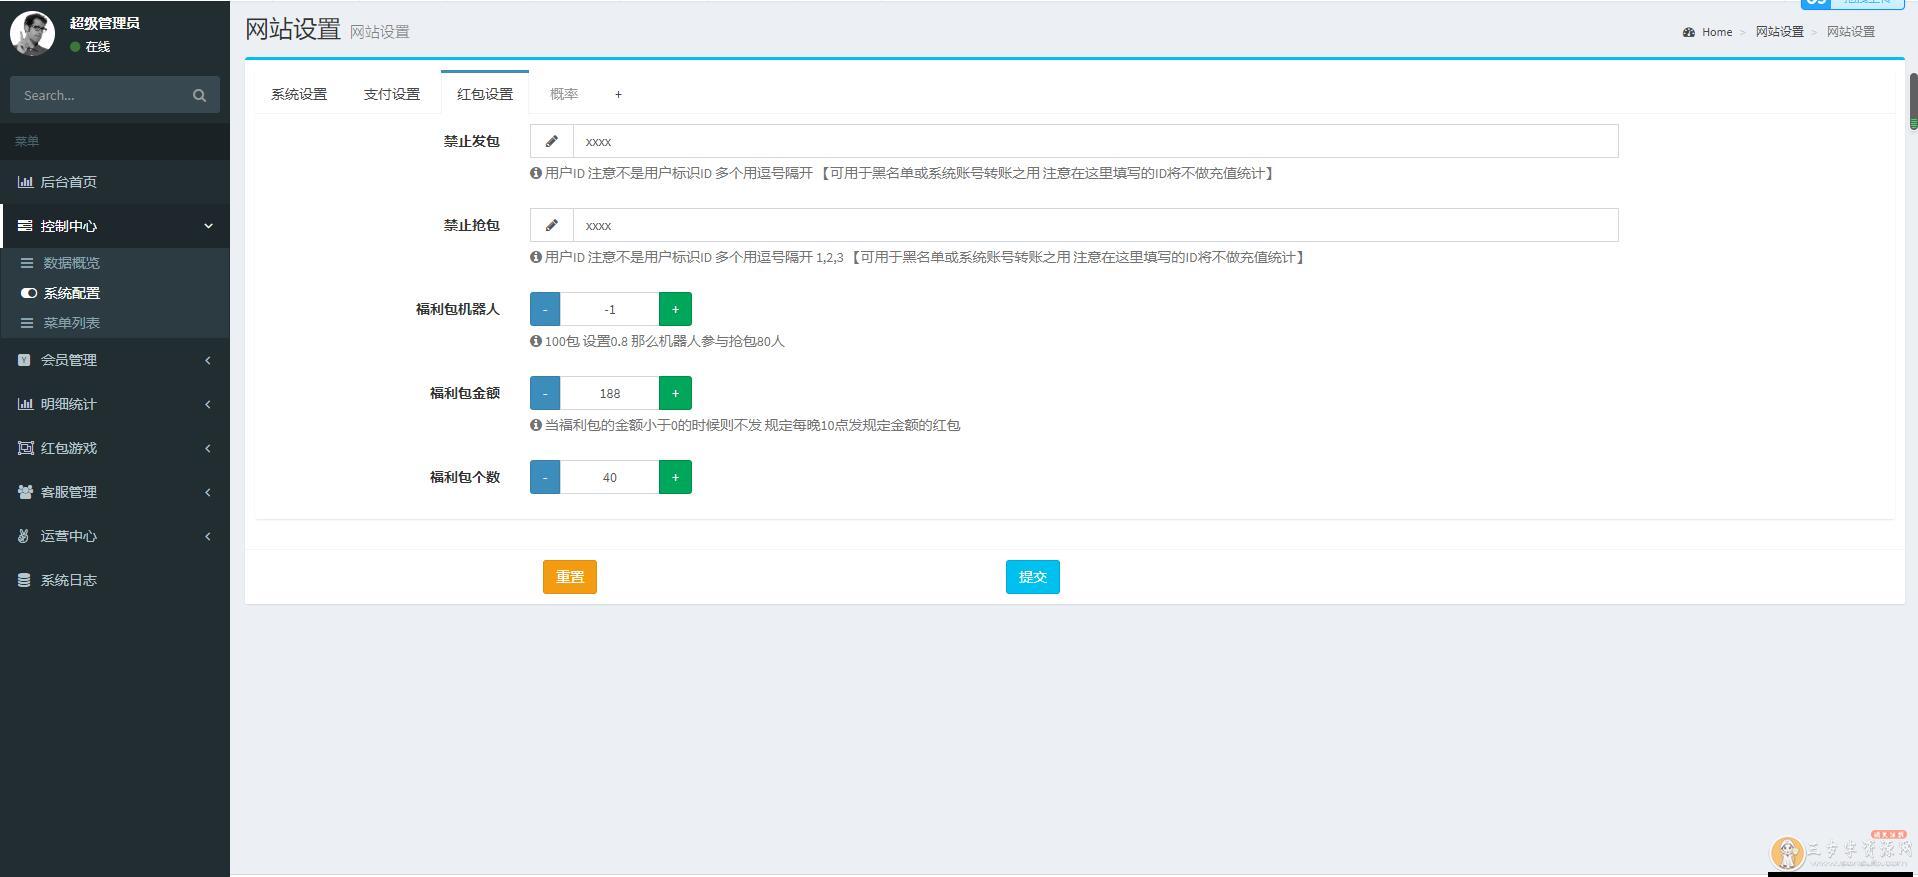The height and width of the screenshot is (877, 1918).
Task: Click the 禁止发包 text input field
Action: [x=1095, y=142]
